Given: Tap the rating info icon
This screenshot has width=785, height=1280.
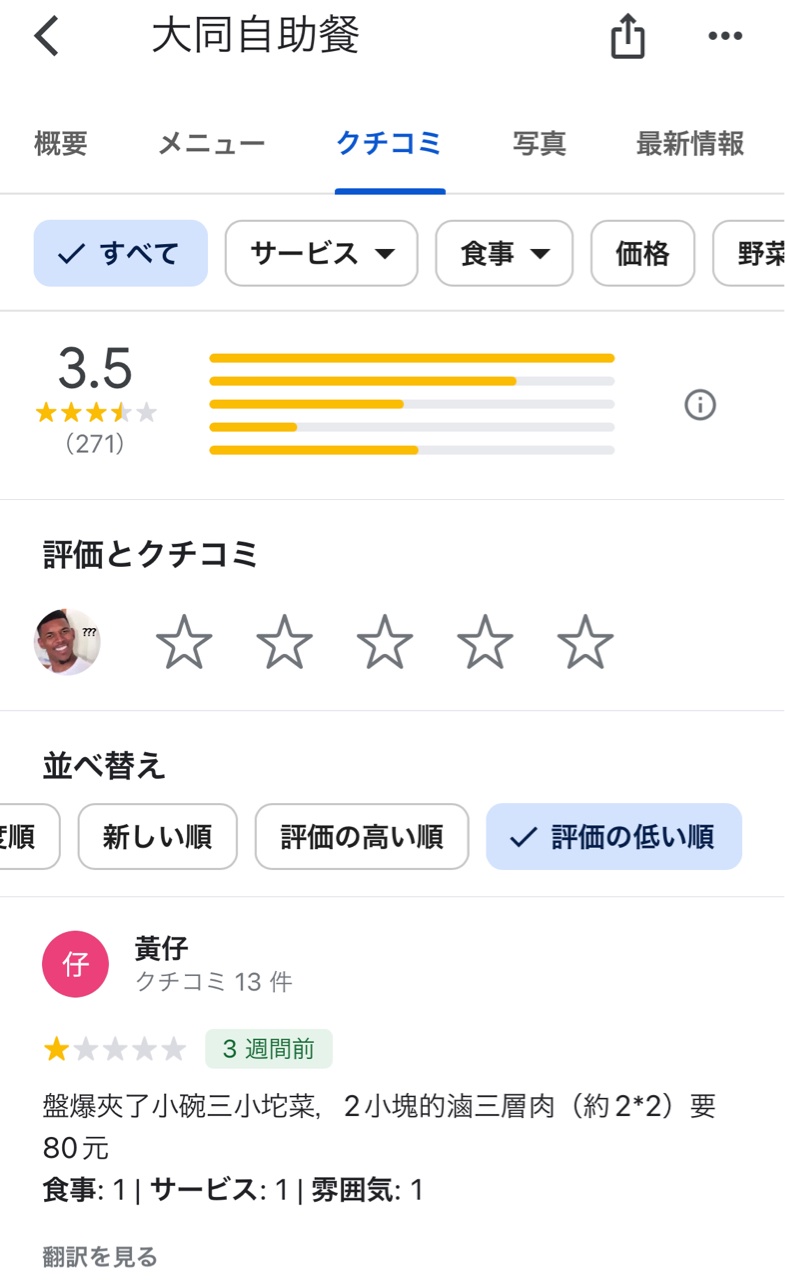Looking at the screenshot, I should 700,405.
